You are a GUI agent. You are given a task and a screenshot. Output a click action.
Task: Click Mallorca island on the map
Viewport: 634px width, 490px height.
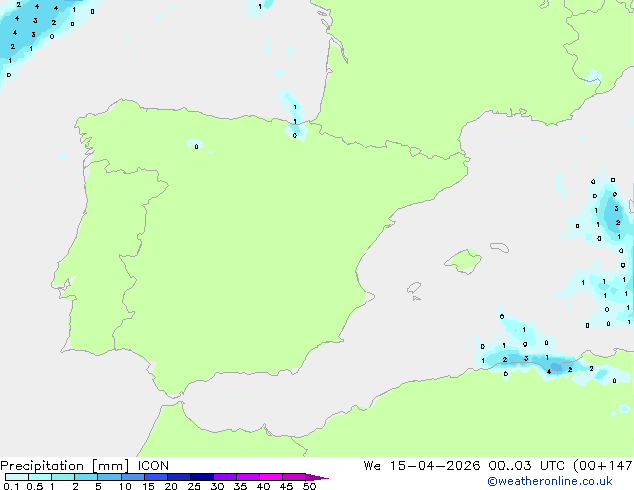pyautogui.click(x=463, y=261)
